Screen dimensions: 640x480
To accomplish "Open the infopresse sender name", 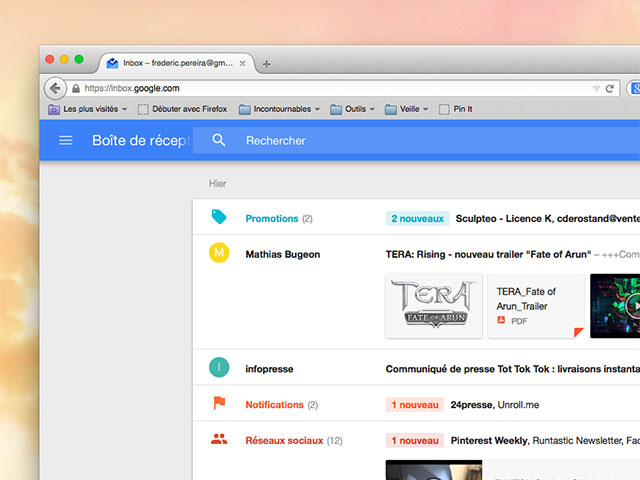I will (x=269, y=369).
